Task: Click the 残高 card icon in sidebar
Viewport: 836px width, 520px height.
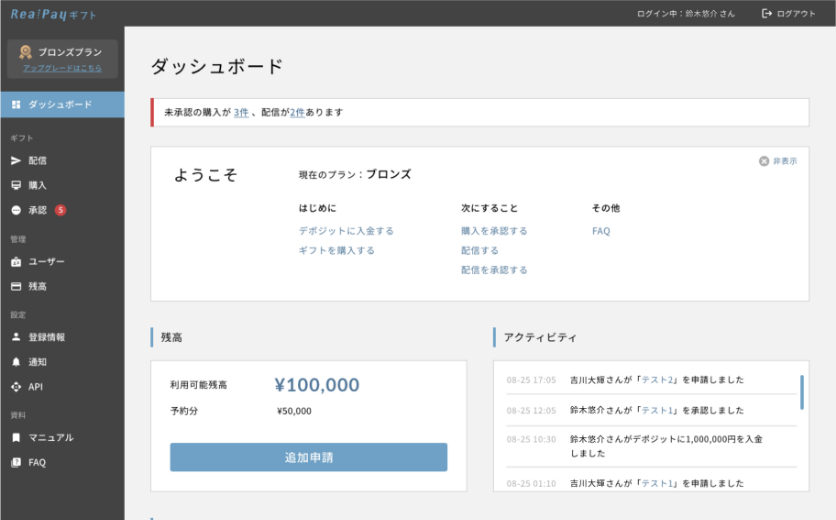Action: 16,286
